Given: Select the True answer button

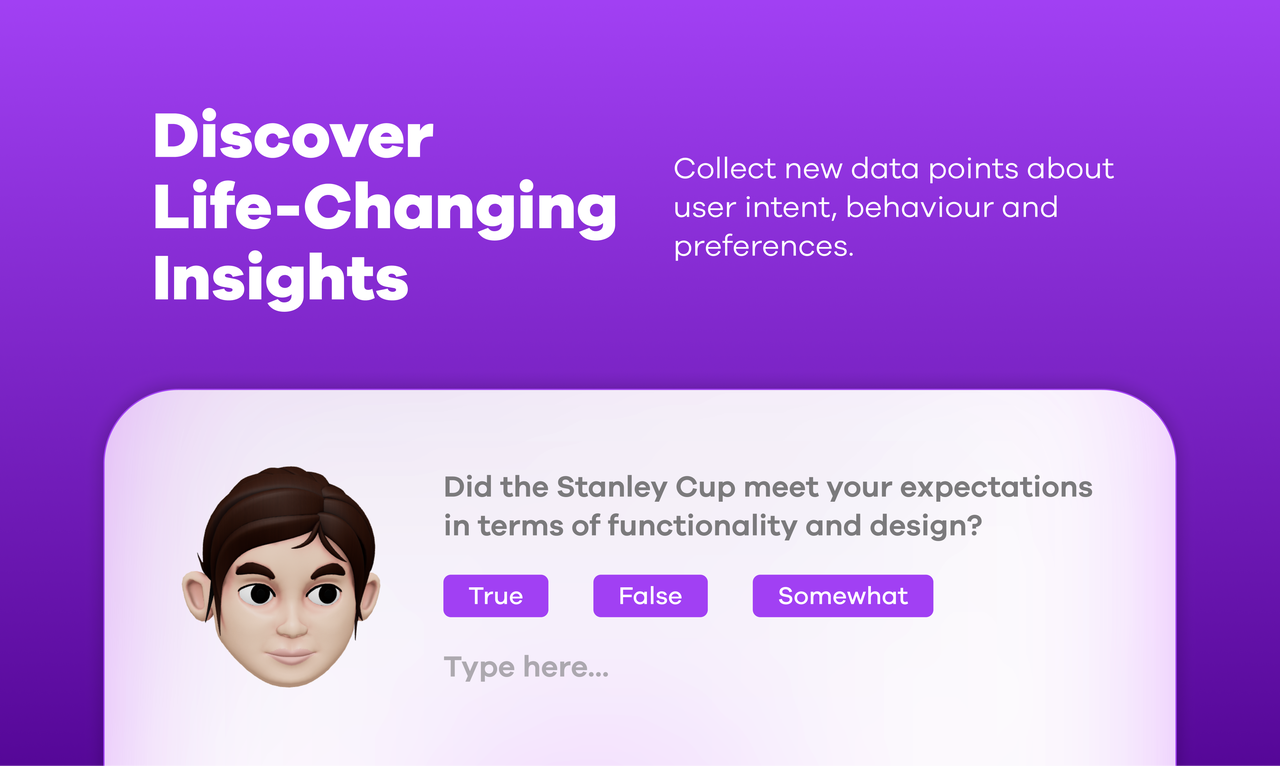Looking at the screenshot, I should pyautogui.click(x=496, y=596).
